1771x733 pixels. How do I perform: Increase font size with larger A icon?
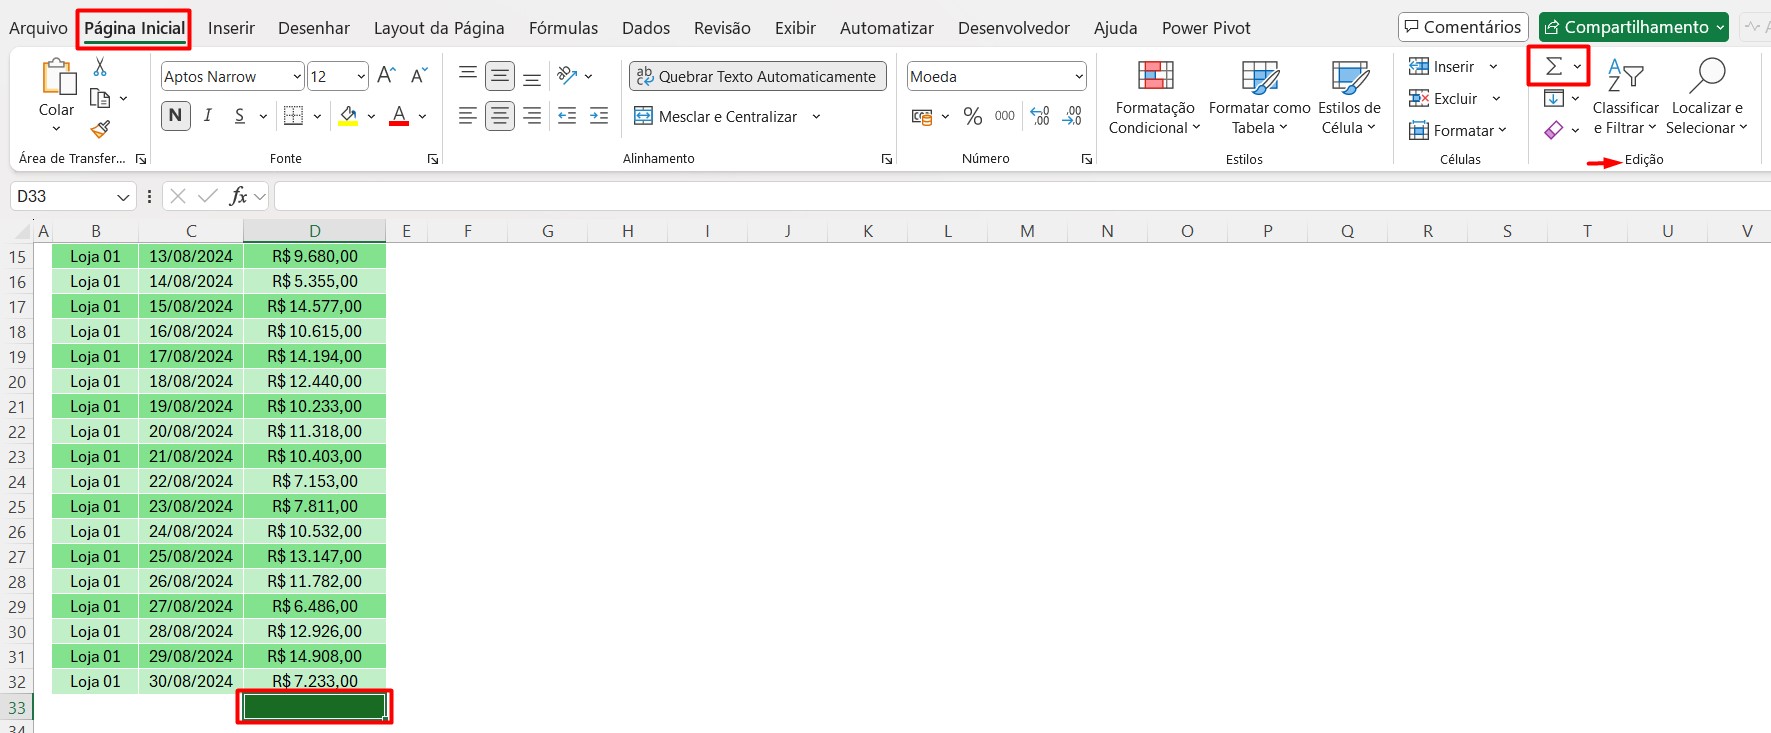(x=387, y=76)
